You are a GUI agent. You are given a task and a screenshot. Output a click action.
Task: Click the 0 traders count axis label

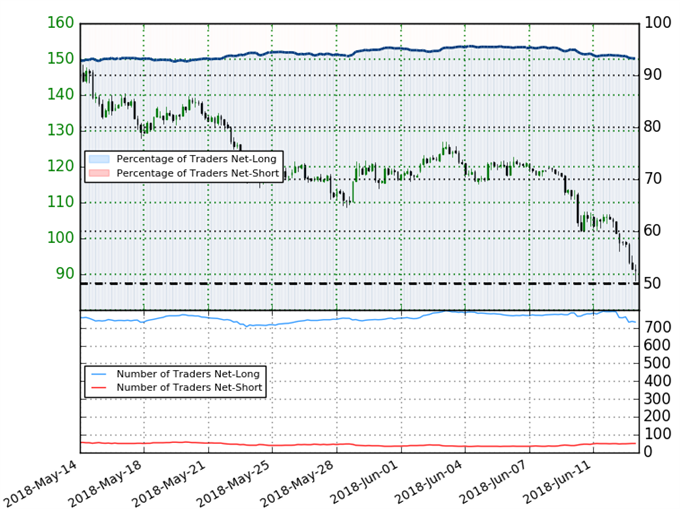(648, 452)
